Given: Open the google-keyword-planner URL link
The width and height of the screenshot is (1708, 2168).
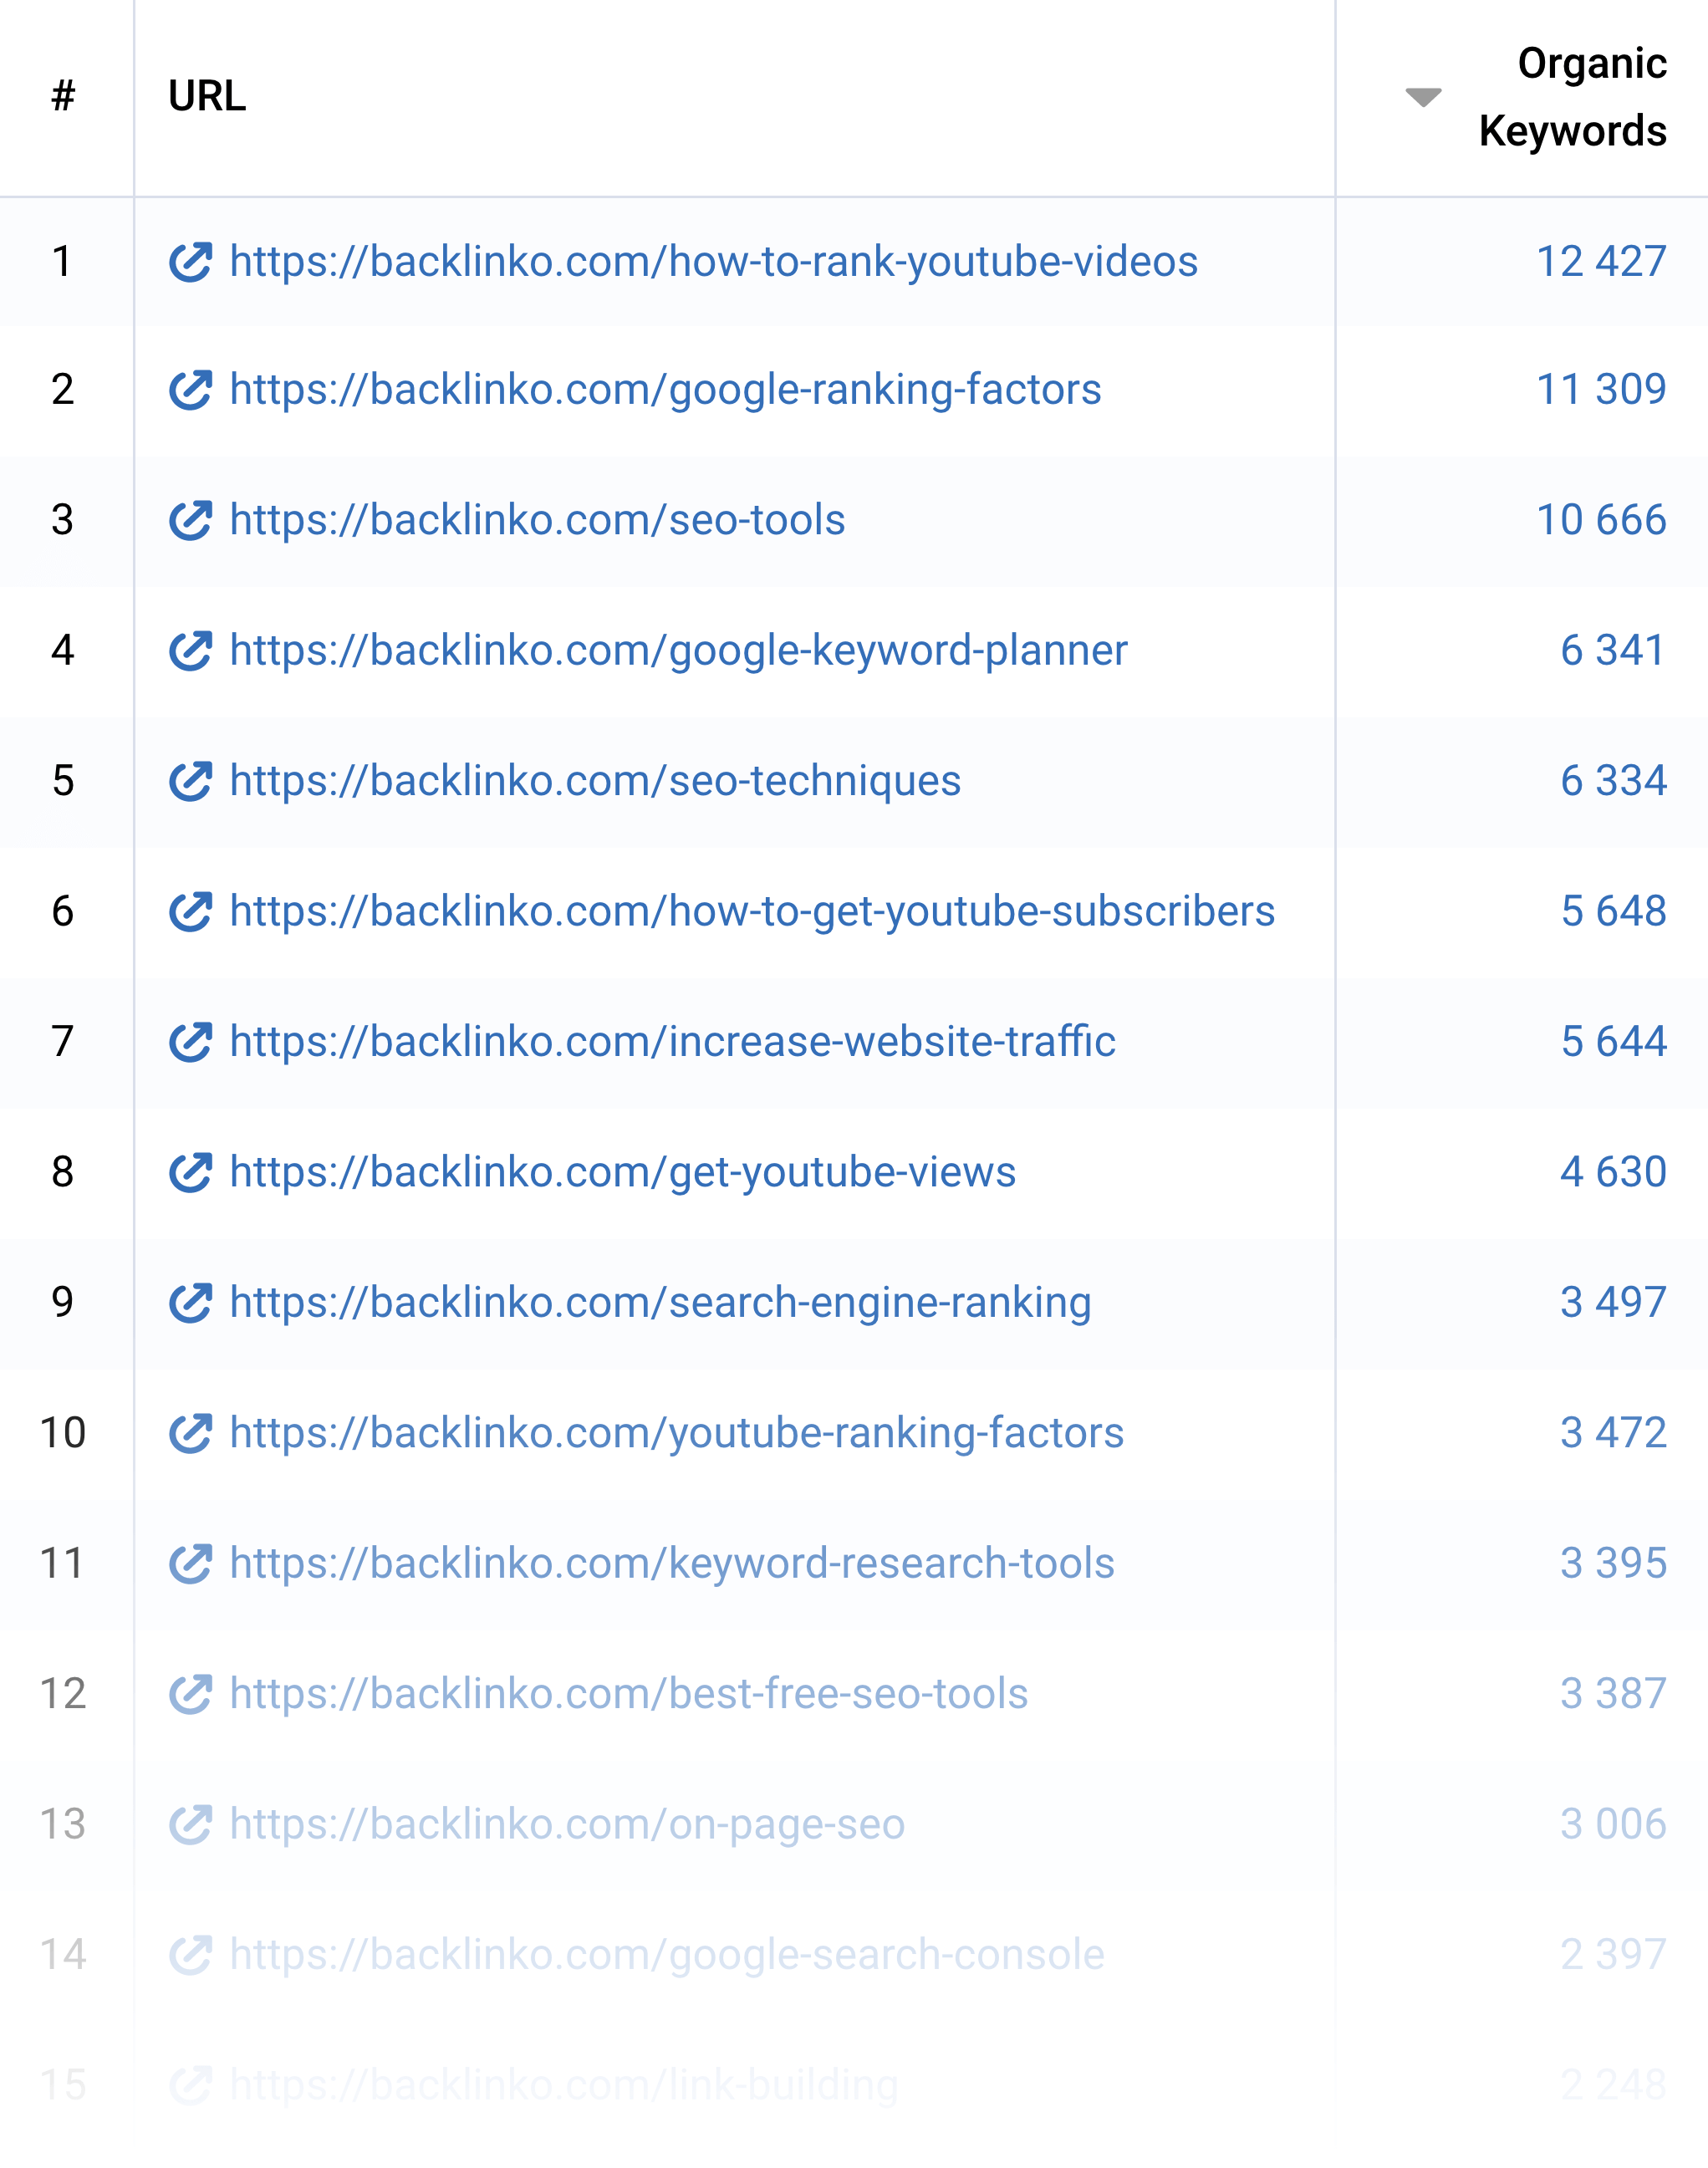Looking at the screenshot, I should 679,651.
